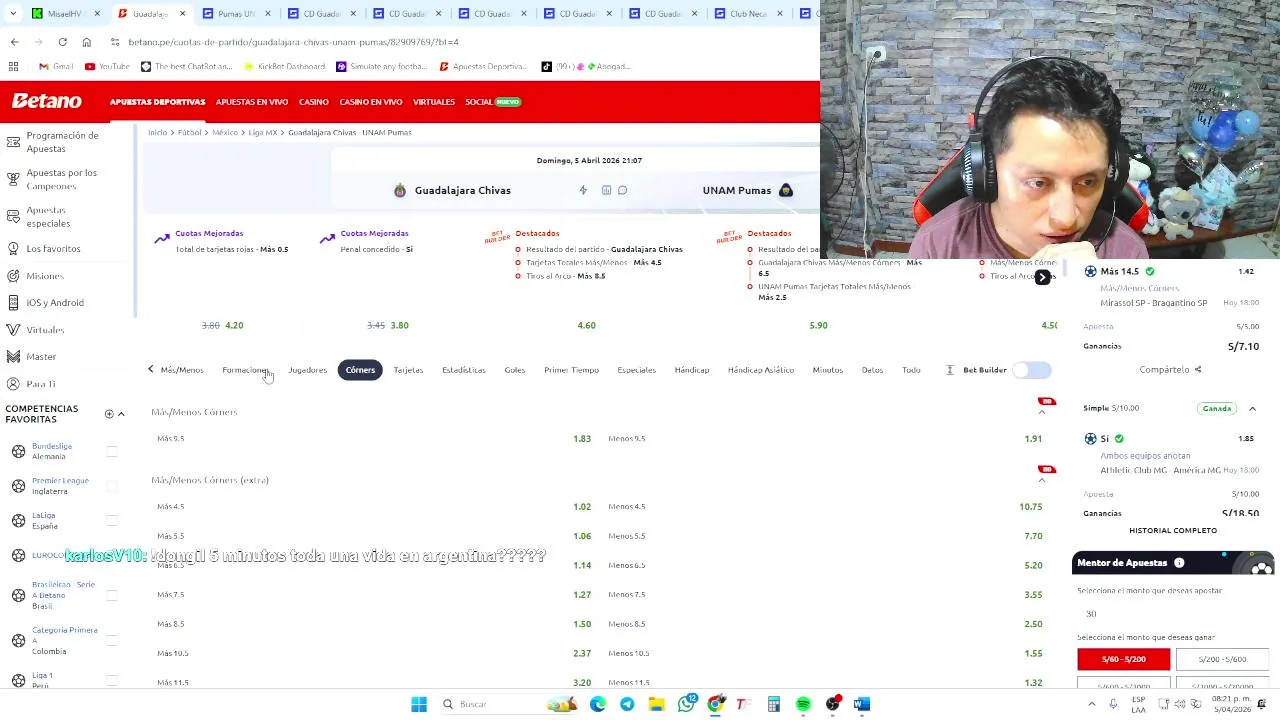Image resolution: width=1280 pixels, height=720 pixels.
Task: Click the browser address bar URL
Action: click(293, 42)
